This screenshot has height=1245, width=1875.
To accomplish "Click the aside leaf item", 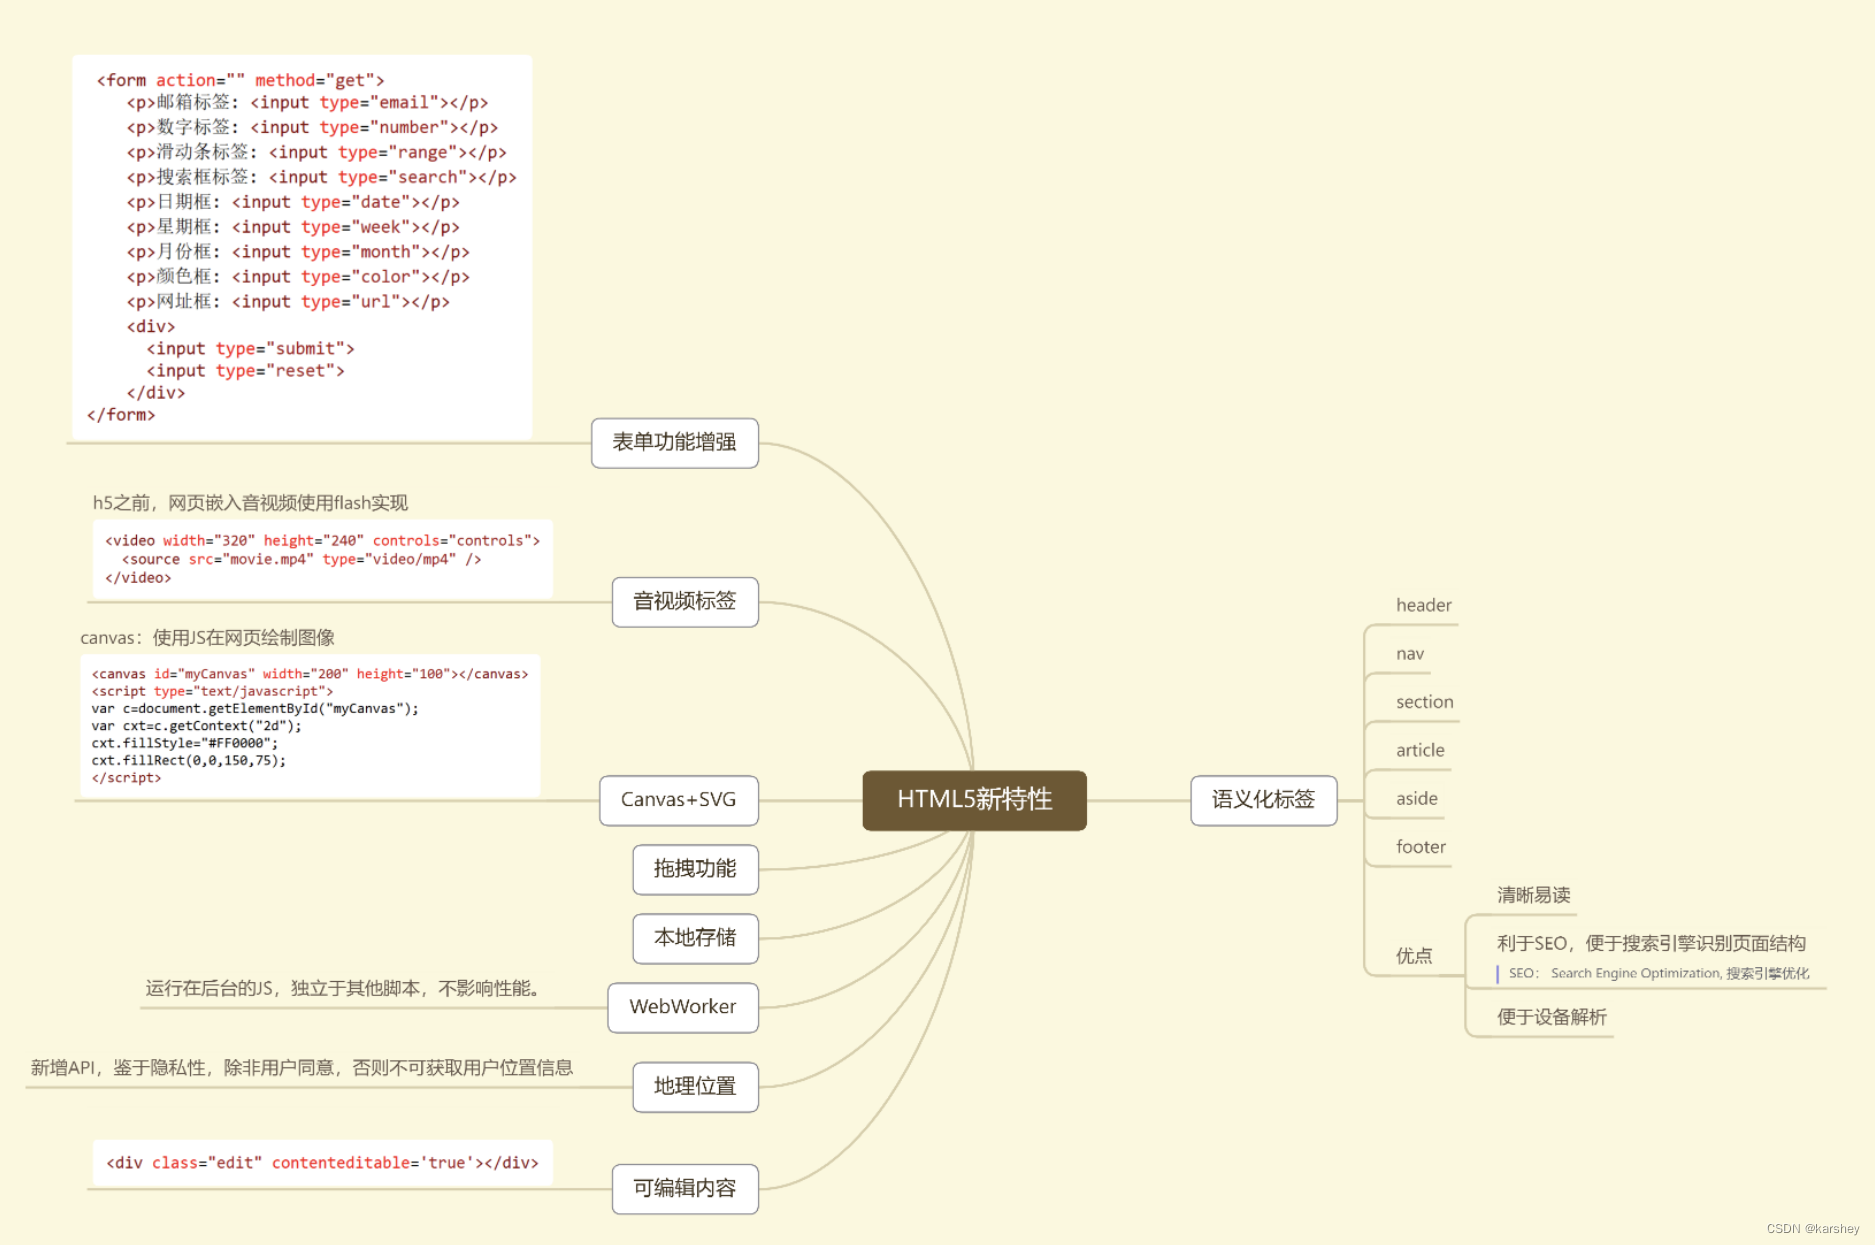I will pos(1417,799).
